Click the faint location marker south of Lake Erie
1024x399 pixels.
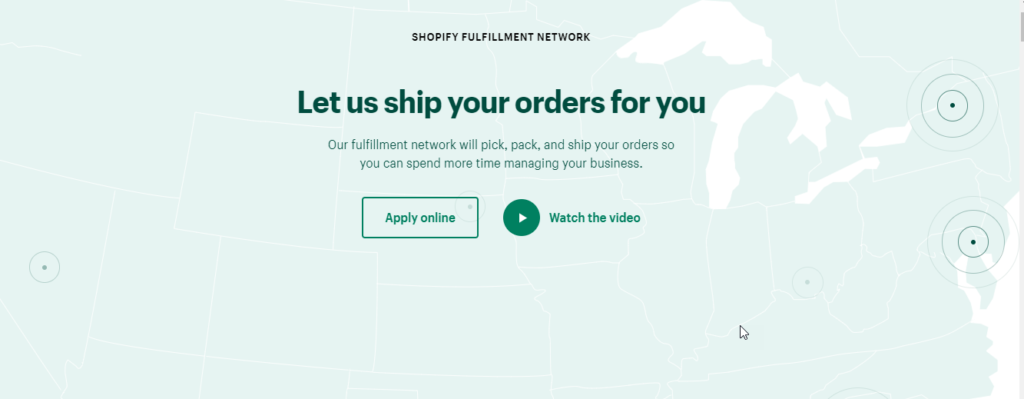tap(807, 282)
